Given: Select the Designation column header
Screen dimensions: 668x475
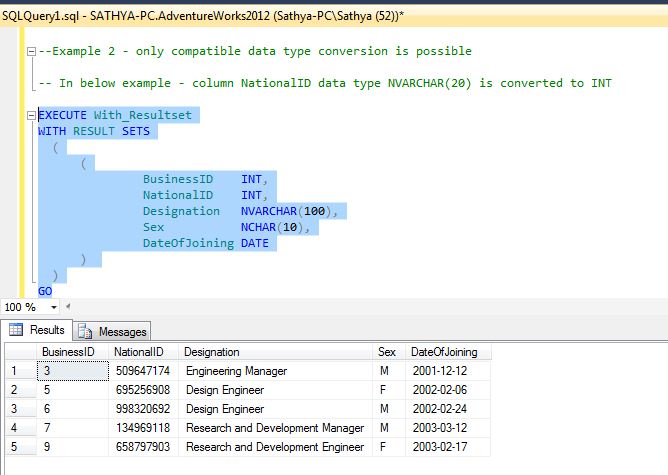Looking at the screenshot, I should click(x=275, y=352).
